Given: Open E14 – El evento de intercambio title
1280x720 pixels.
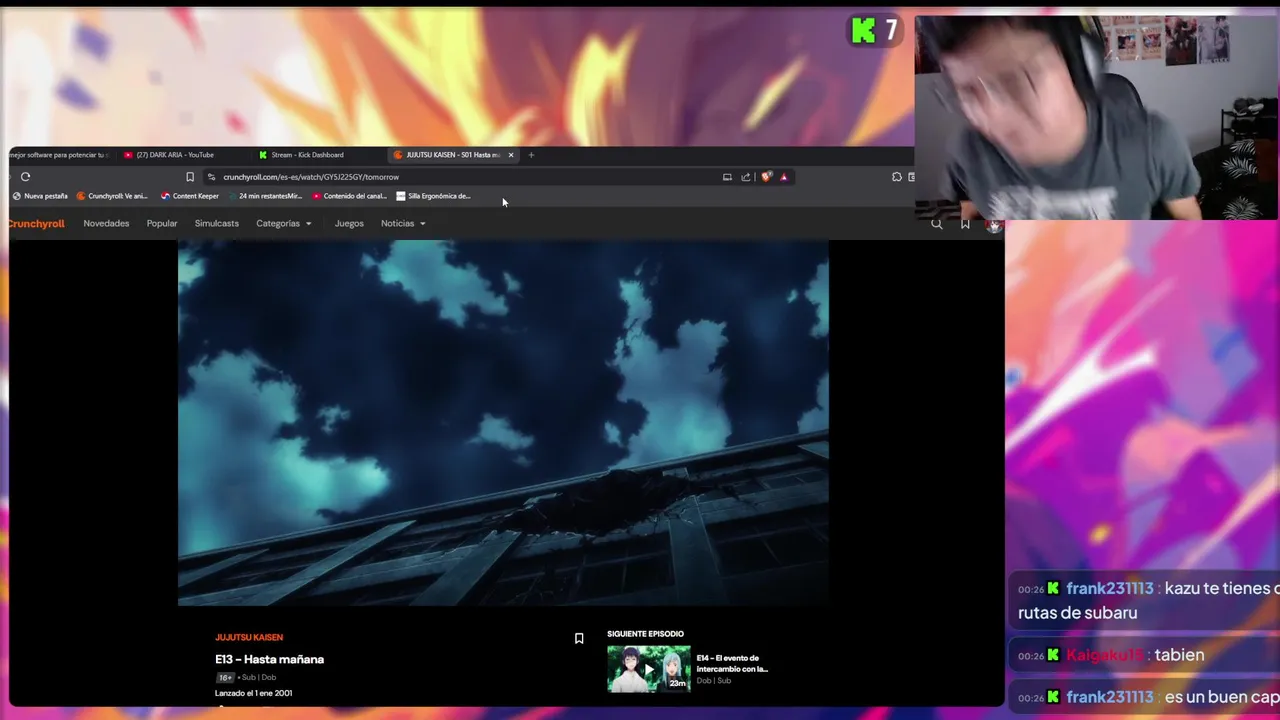Looking at the screenshot, I should coord(732,663).
